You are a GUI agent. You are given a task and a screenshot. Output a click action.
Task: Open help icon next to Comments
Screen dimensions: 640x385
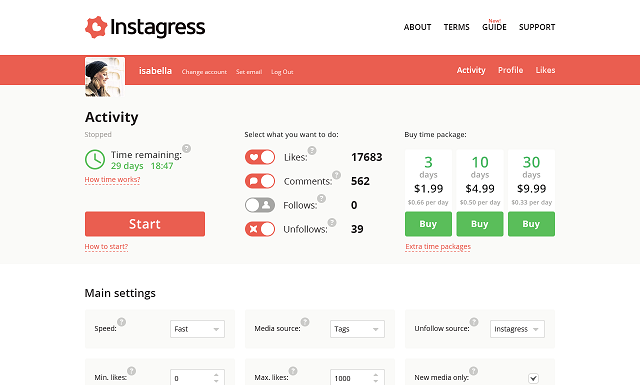[x=336, y=175]
